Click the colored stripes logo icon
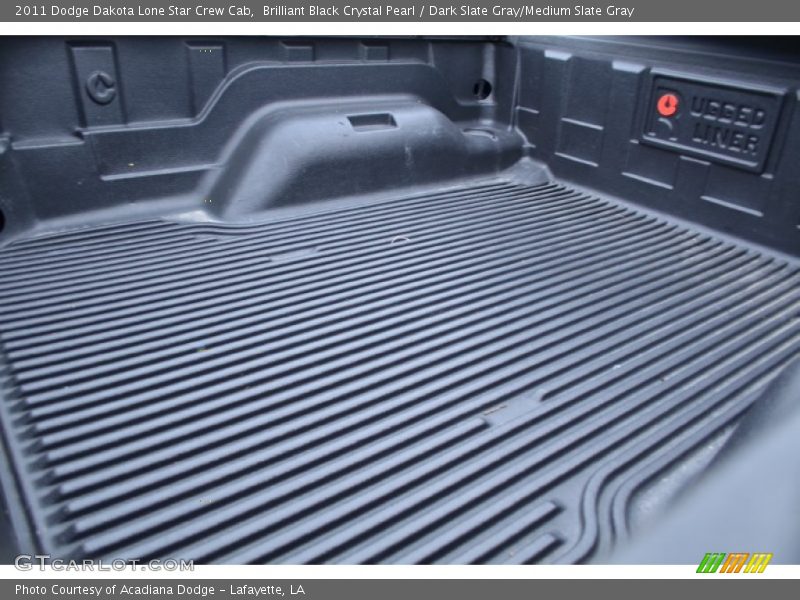Image resolution: width=800 pixels, height=600 pixels. point(734,563)
